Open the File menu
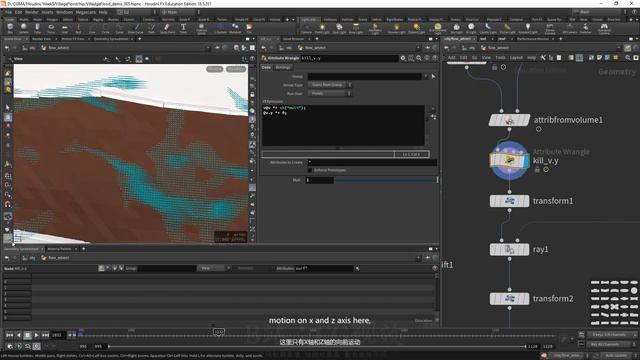The width and height of the screenshot is (640, 360). click(9, 12)
